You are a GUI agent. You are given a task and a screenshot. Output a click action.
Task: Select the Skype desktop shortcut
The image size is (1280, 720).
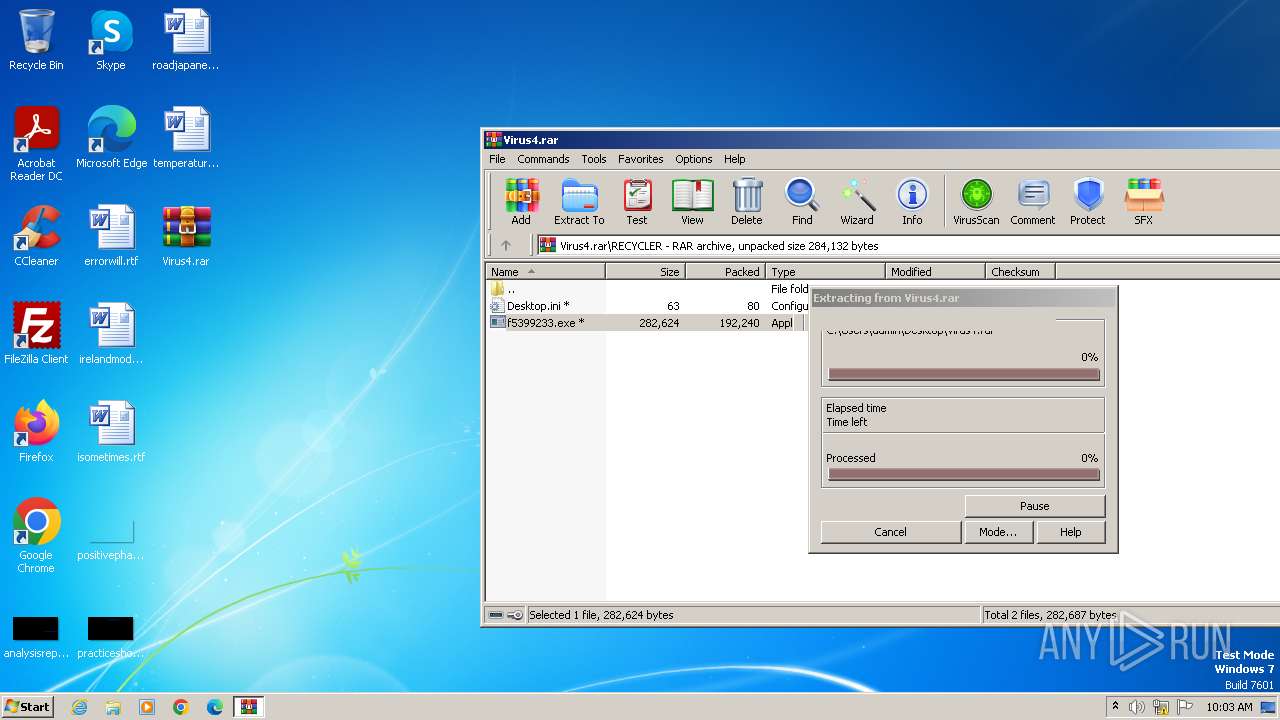[x=111, y=40]
